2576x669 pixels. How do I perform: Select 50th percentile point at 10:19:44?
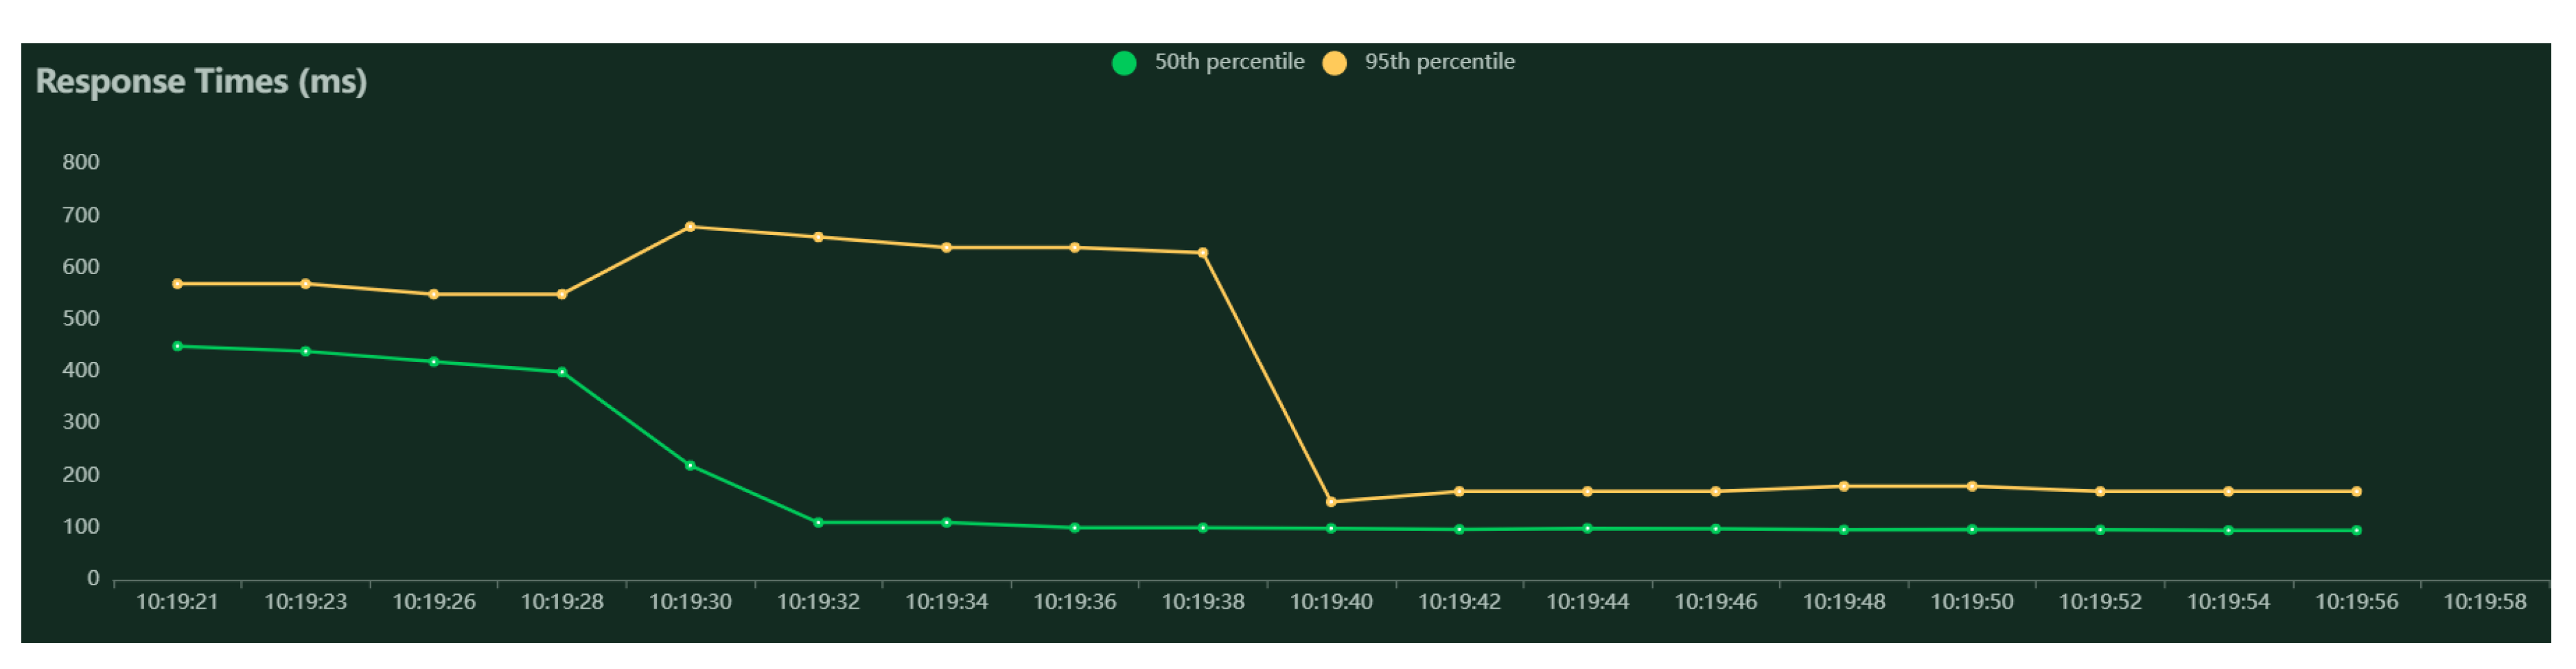pos(1588,529)
